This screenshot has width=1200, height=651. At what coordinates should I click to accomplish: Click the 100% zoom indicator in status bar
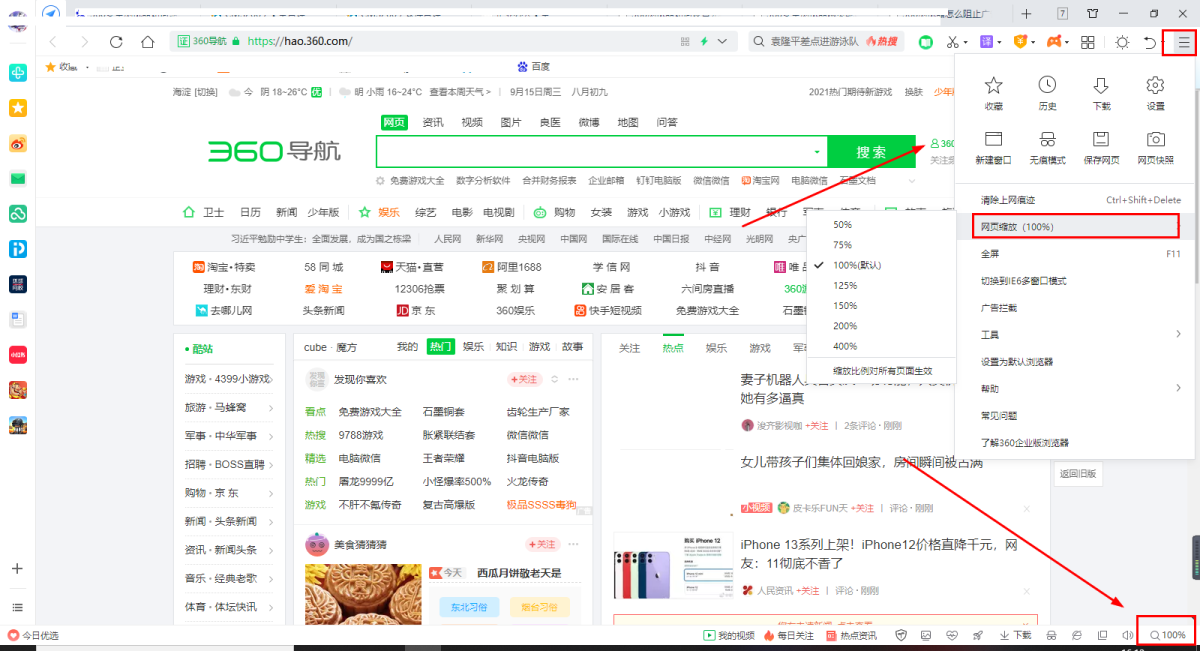[1167, 635]
